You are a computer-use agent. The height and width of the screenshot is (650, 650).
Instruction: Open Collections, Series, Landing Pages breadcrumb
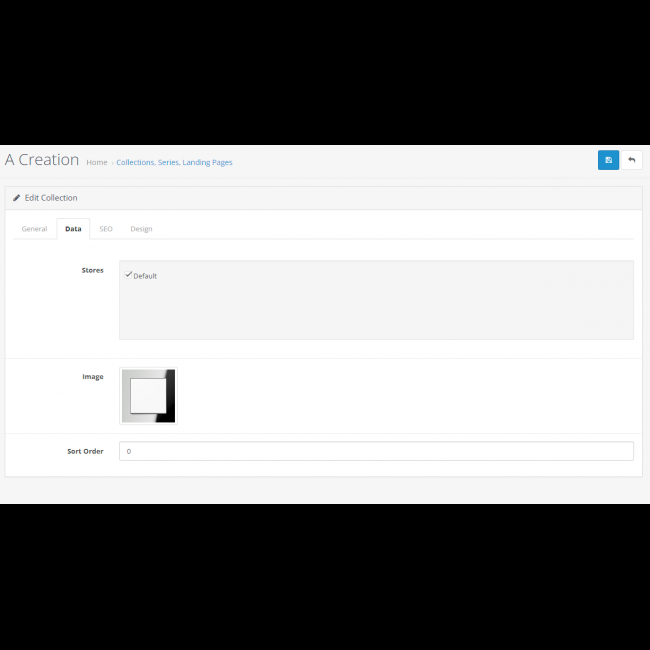click(174, 162)
